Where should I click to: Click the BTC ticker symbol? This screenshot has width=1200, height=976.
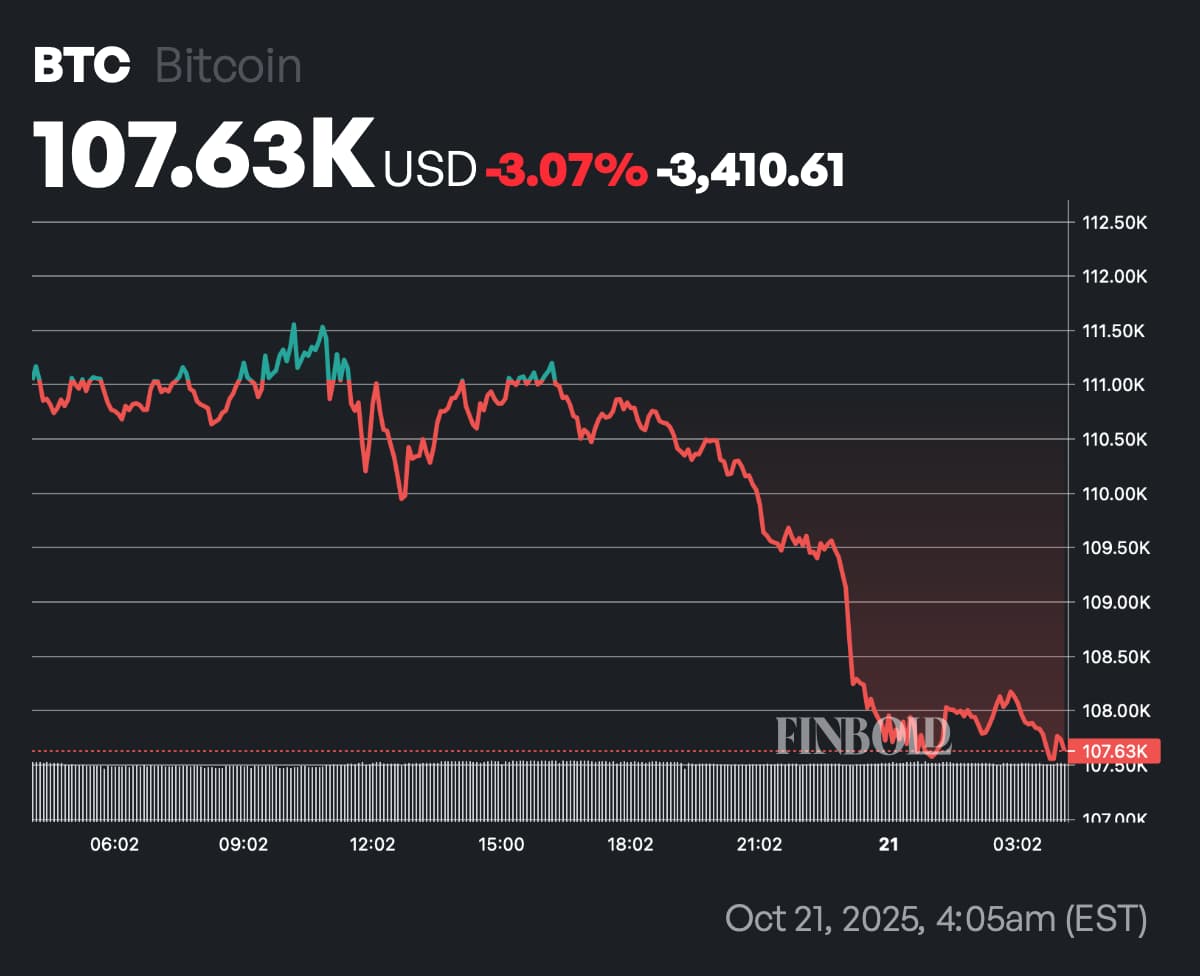(x=82, y=66)
